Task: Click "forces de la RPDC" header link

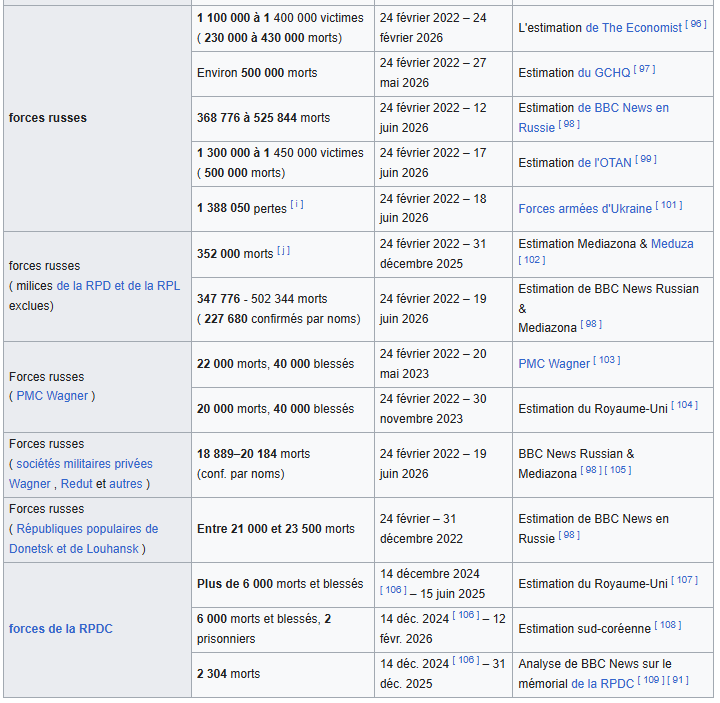Action: (x=61, y=629)
